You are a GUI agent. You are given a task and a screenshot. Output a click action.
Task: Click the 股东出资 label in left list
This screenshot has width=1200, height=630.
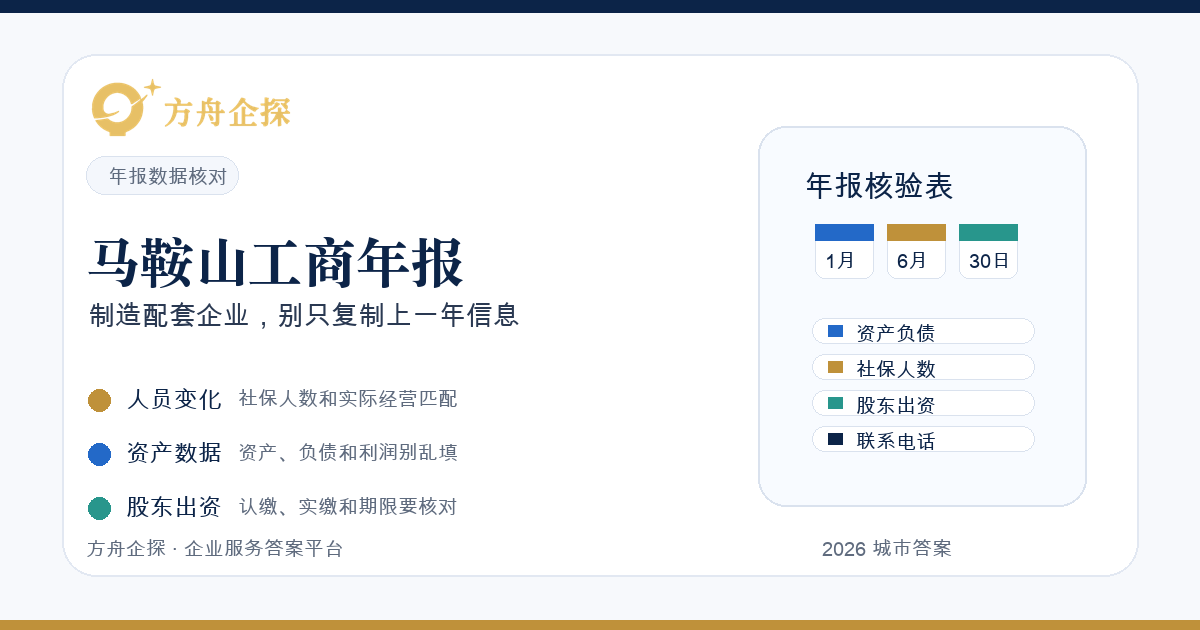point(174,507)
